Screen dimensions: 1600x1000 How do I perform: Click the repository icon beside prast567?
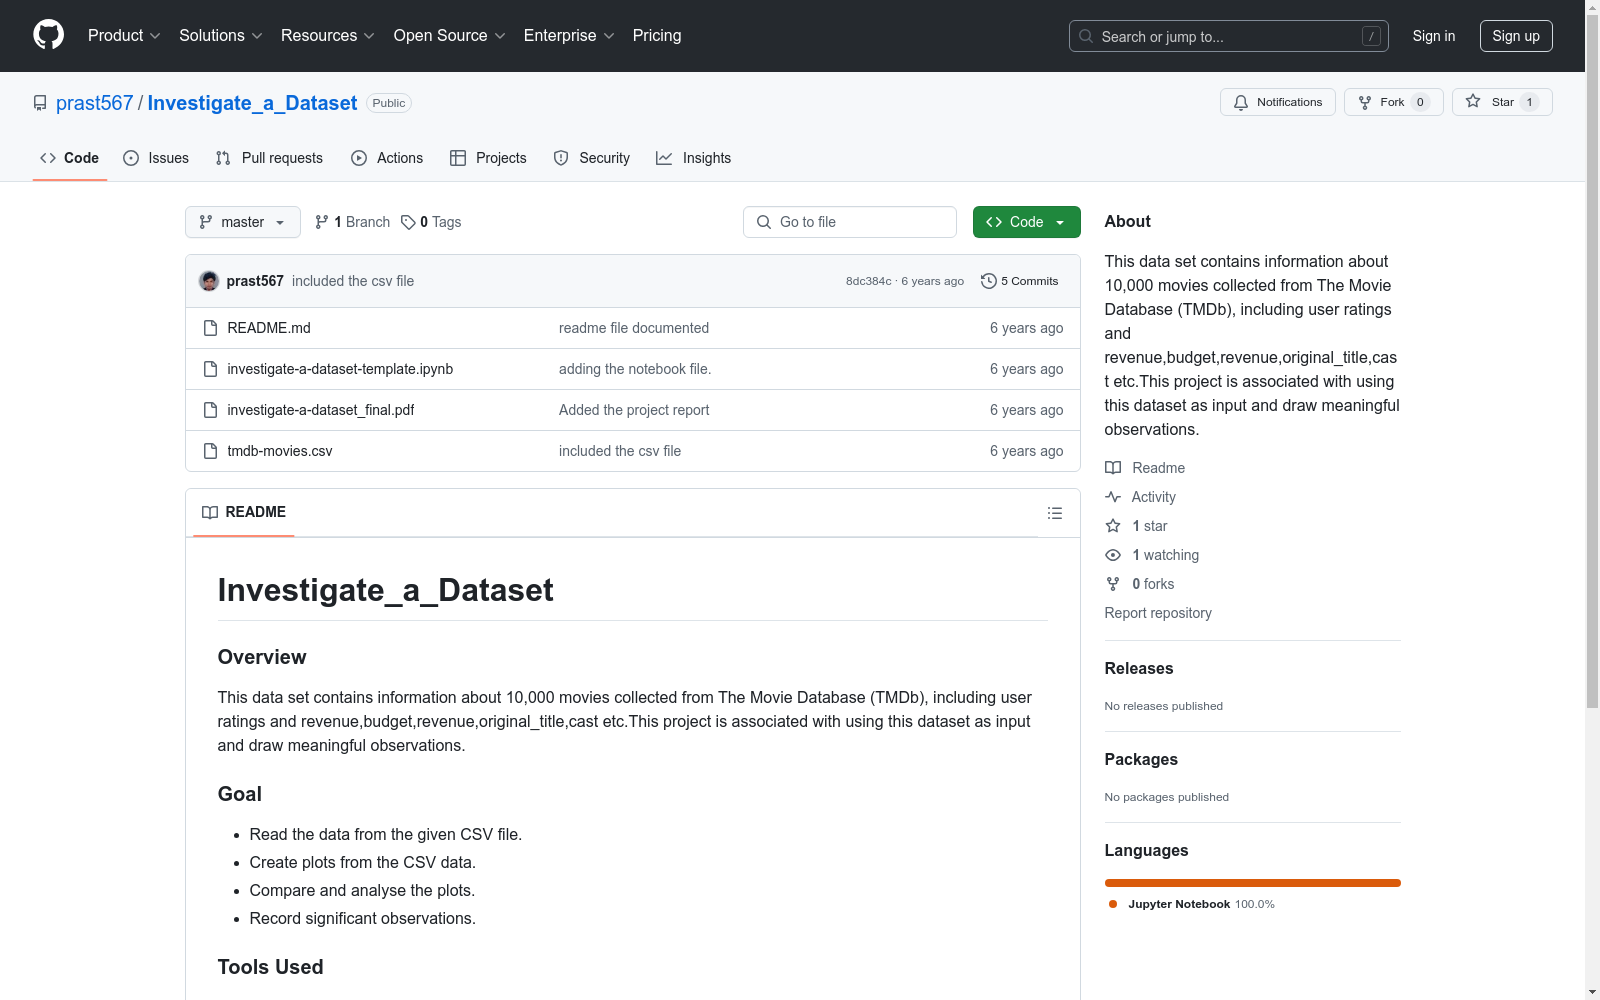[x=40, y=103]
